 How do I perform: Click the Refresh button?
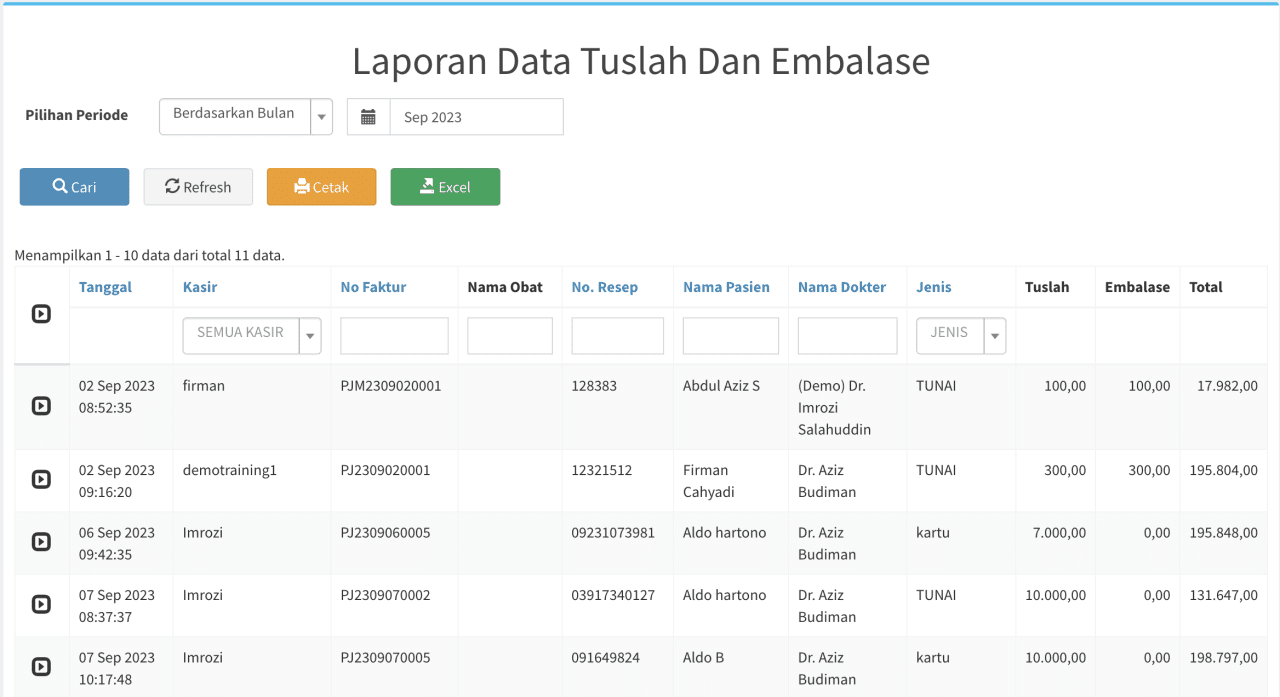[x=198, y=187]
